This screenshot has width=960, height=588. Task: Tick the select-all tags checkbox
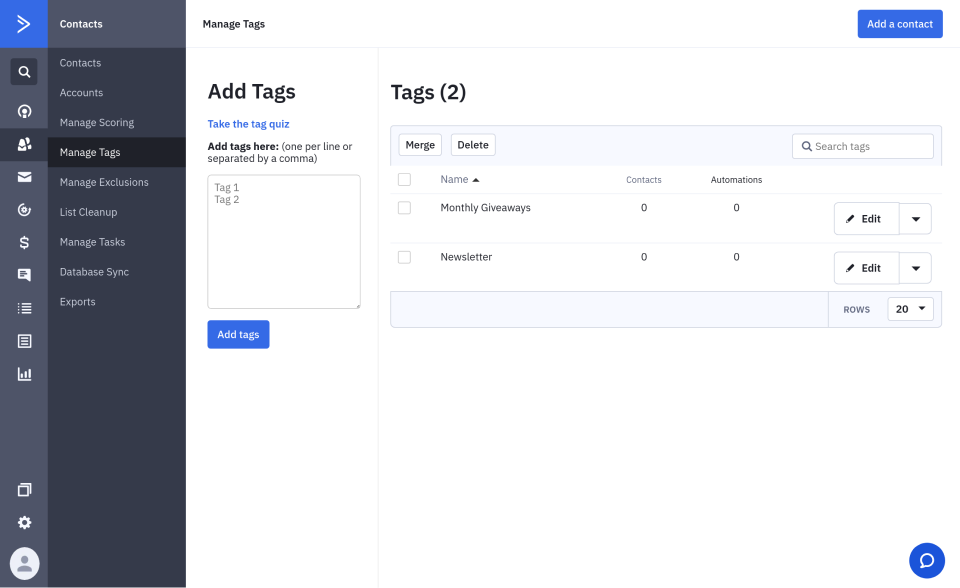pyautogui.click(x=404, y=179)
